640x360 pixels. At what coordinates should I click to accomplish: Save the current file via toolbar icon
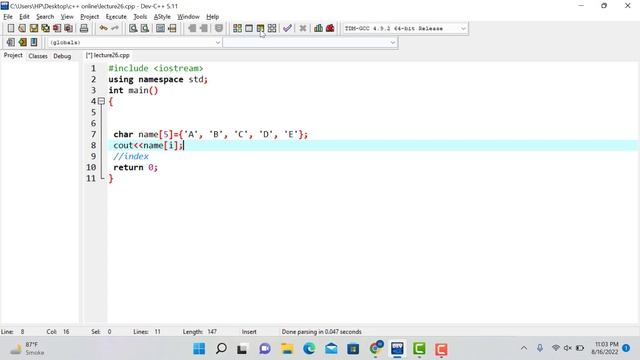(x=34, y=28)
